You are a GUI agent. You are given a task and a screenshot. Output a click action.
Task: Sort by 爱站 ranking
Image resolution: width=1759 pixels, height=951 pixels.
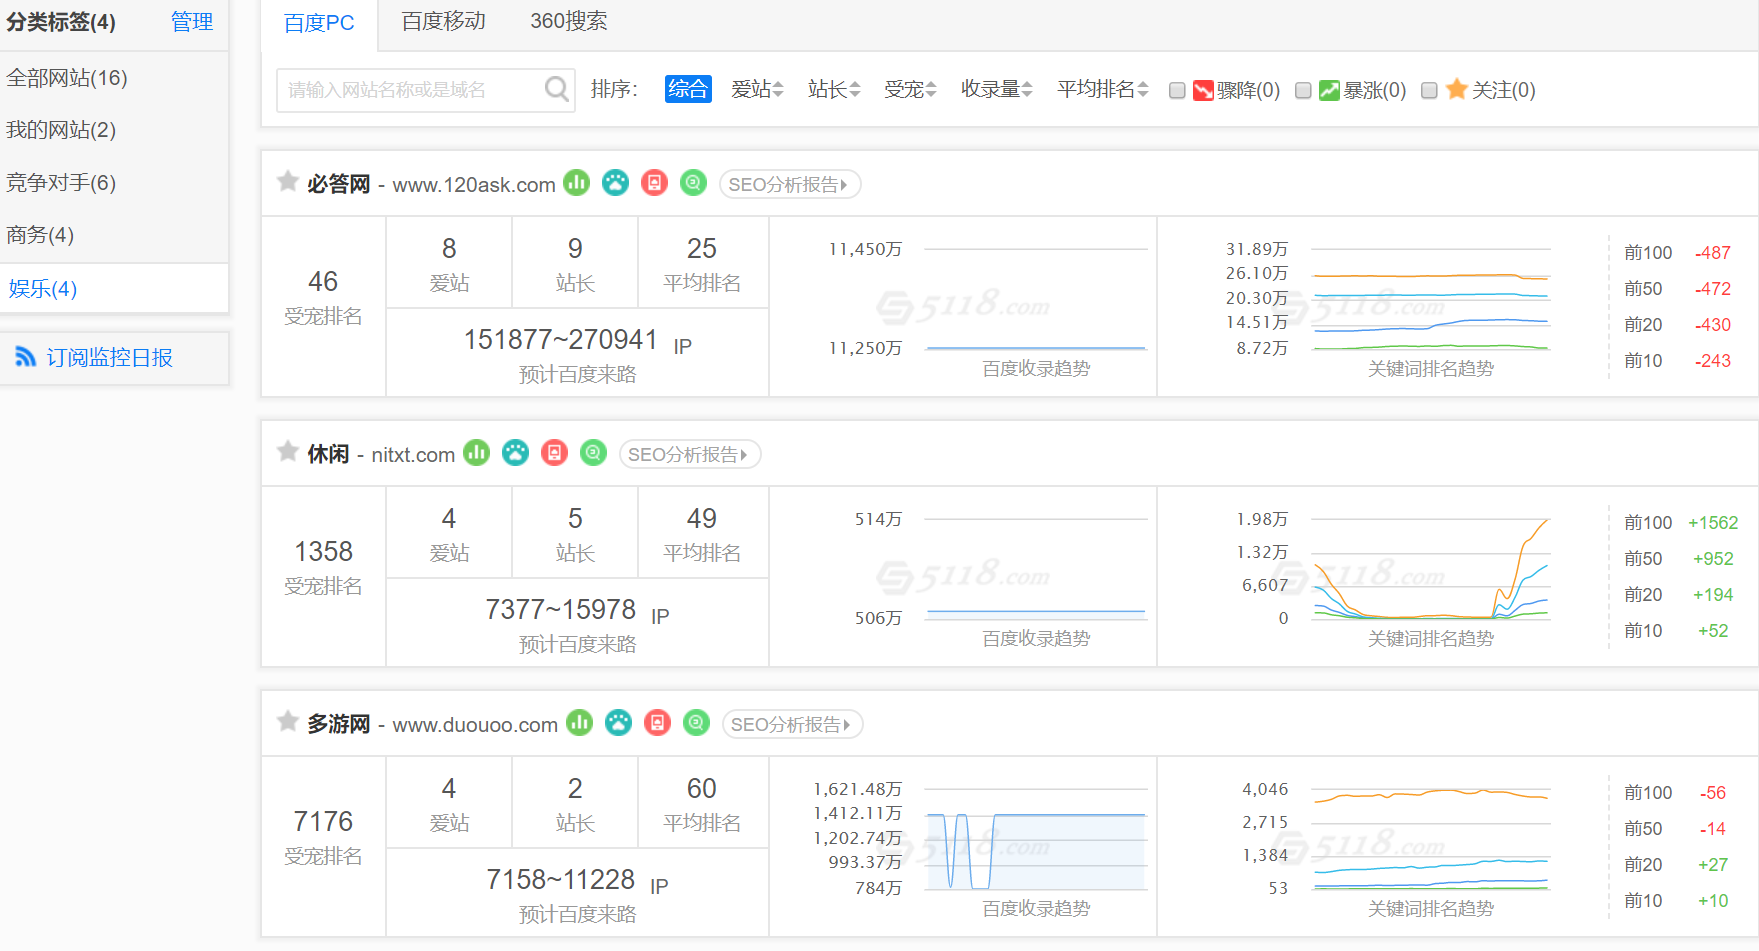(x=757, y=90)
